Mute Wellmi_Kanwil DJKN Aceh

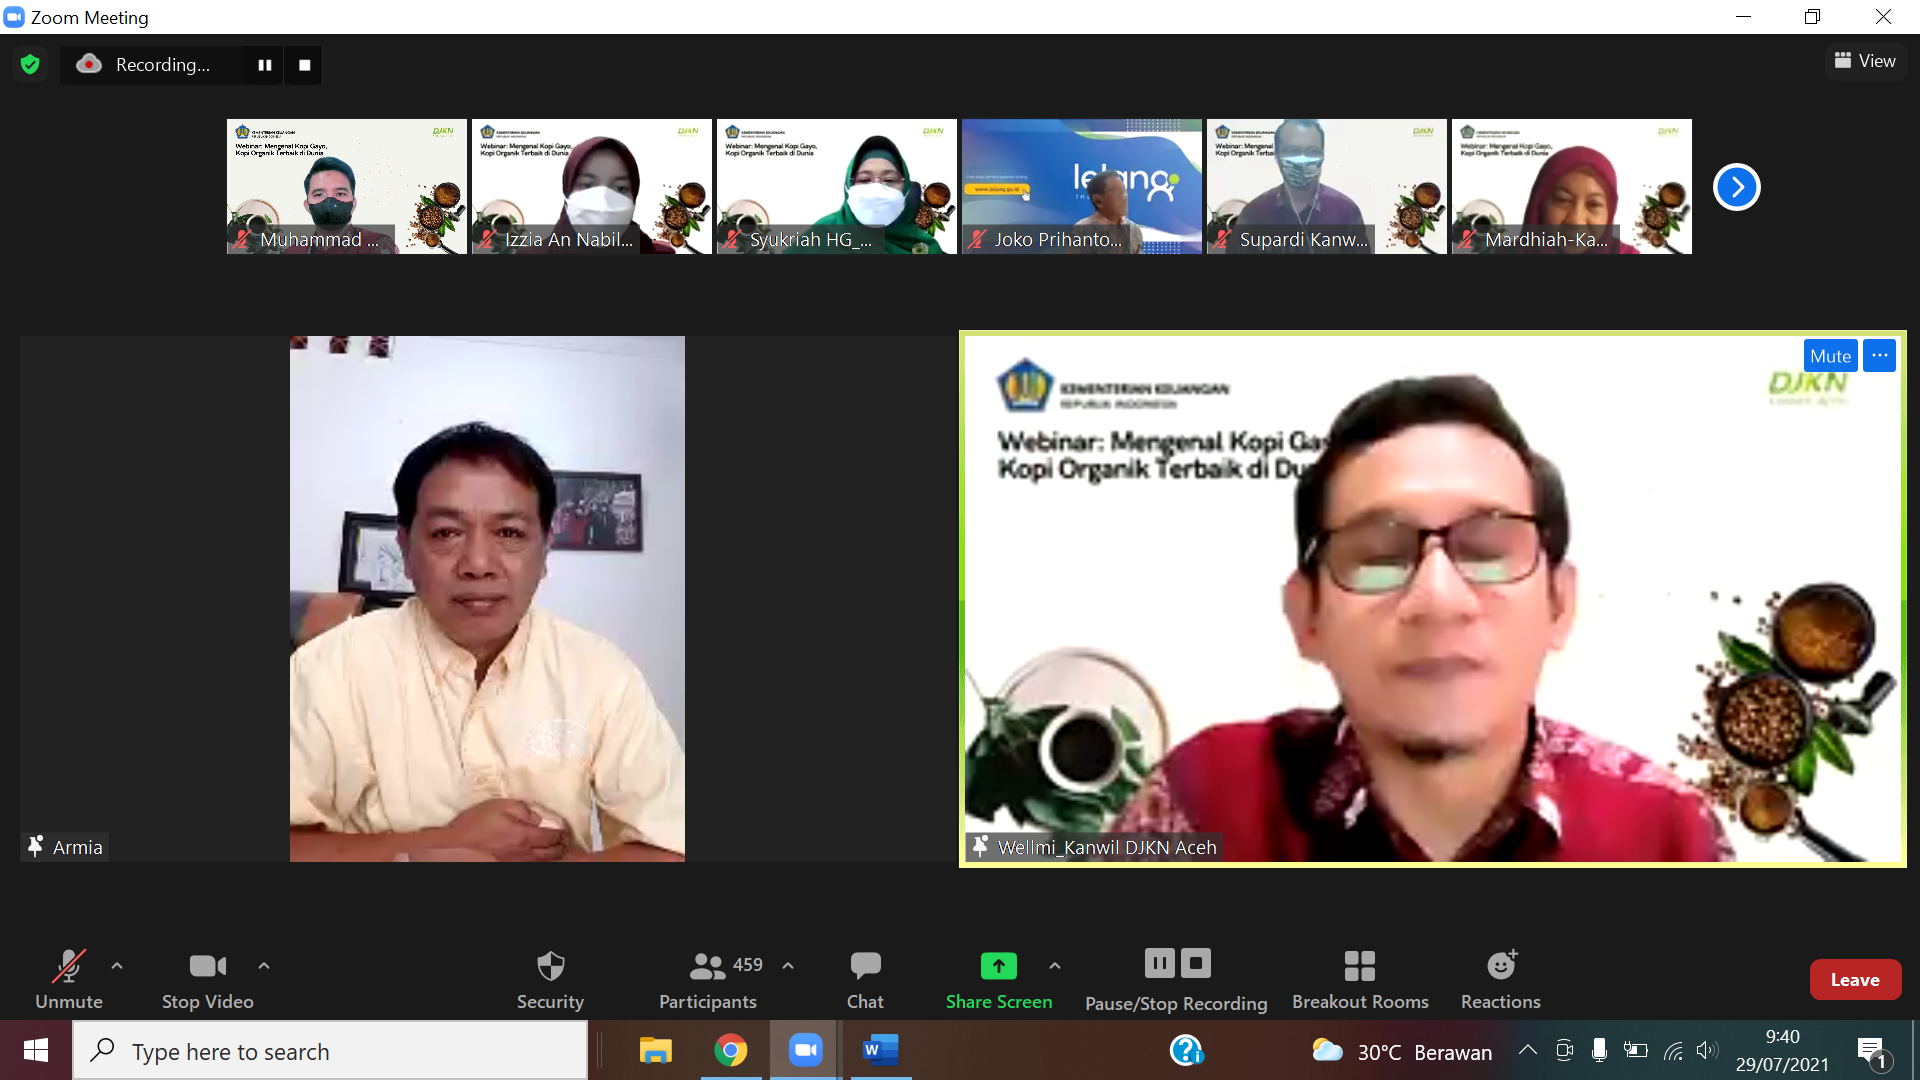pyautogui.click(x=1829, y=356)
